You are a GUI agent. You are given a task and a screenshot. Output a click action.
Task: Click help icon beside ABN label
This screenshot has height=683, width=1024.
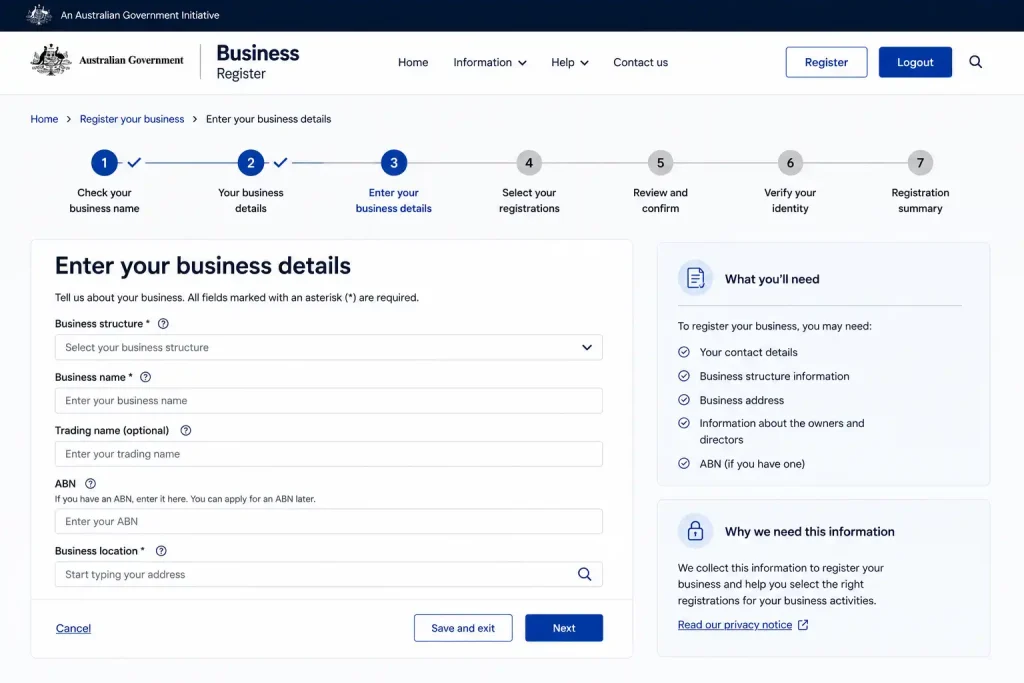90,484
